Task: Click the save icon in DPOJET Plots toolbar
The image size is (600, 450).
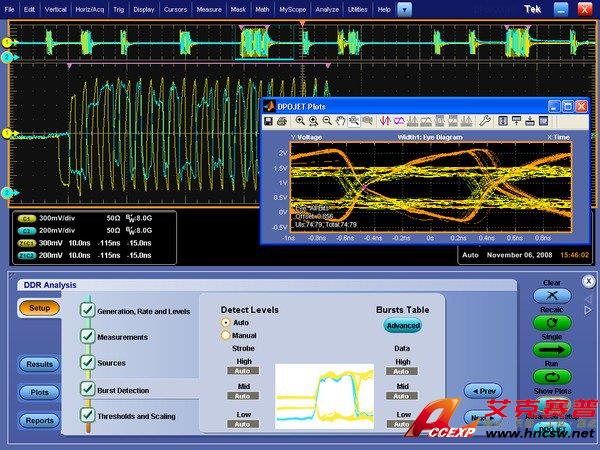Action: click(268, 121)
